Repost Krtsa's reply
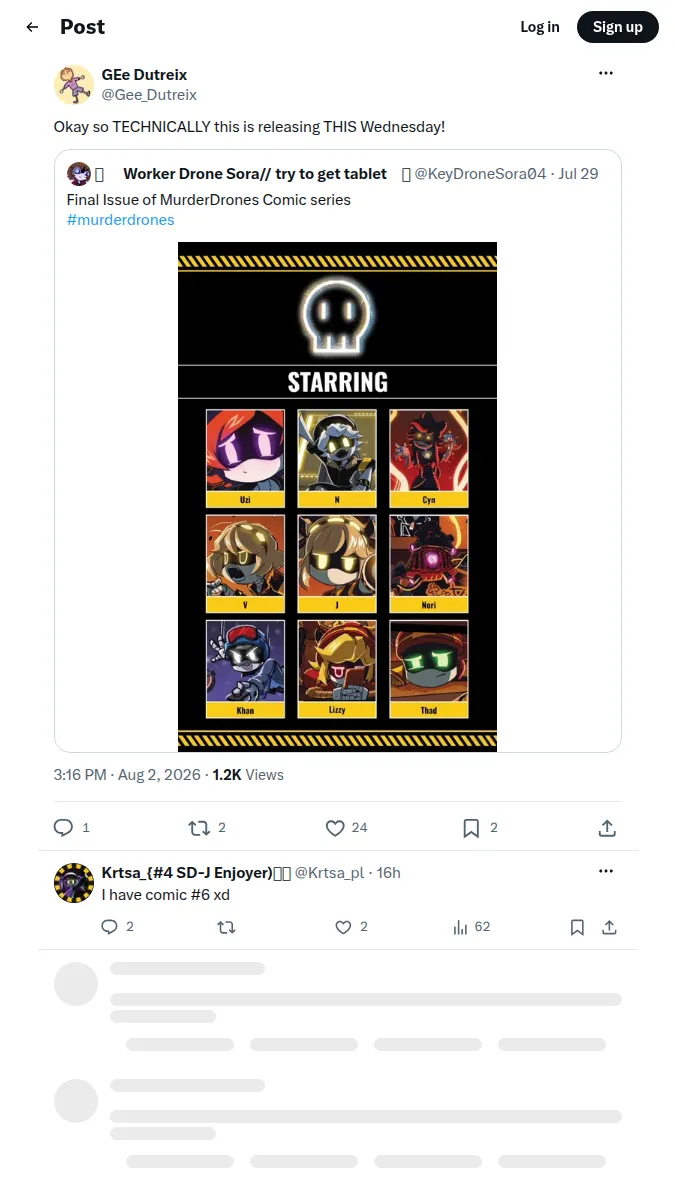Screen dimensions: 675x1184 [x=227, y=927]
